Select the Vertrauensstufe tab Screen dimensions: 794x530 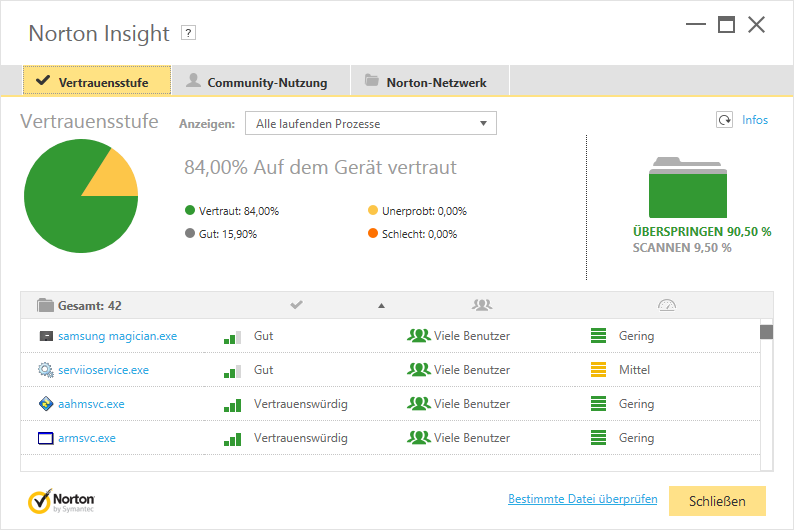97,80
